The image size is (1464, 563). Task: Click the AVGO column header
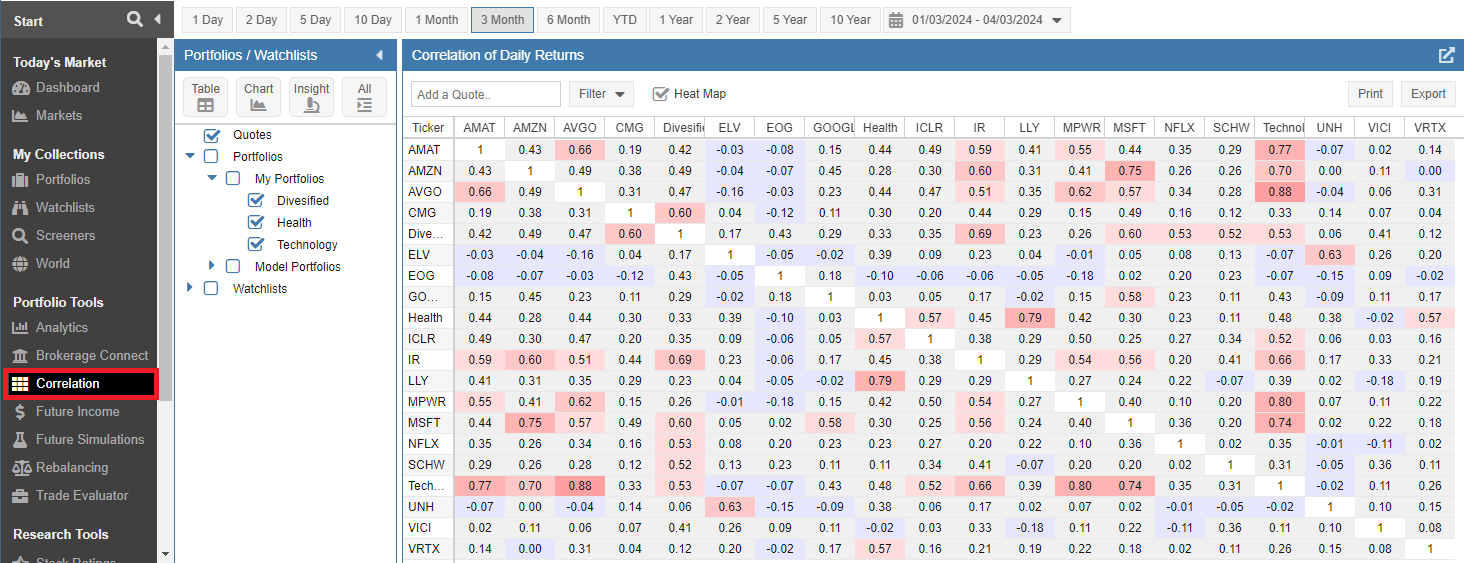[579, 128]
